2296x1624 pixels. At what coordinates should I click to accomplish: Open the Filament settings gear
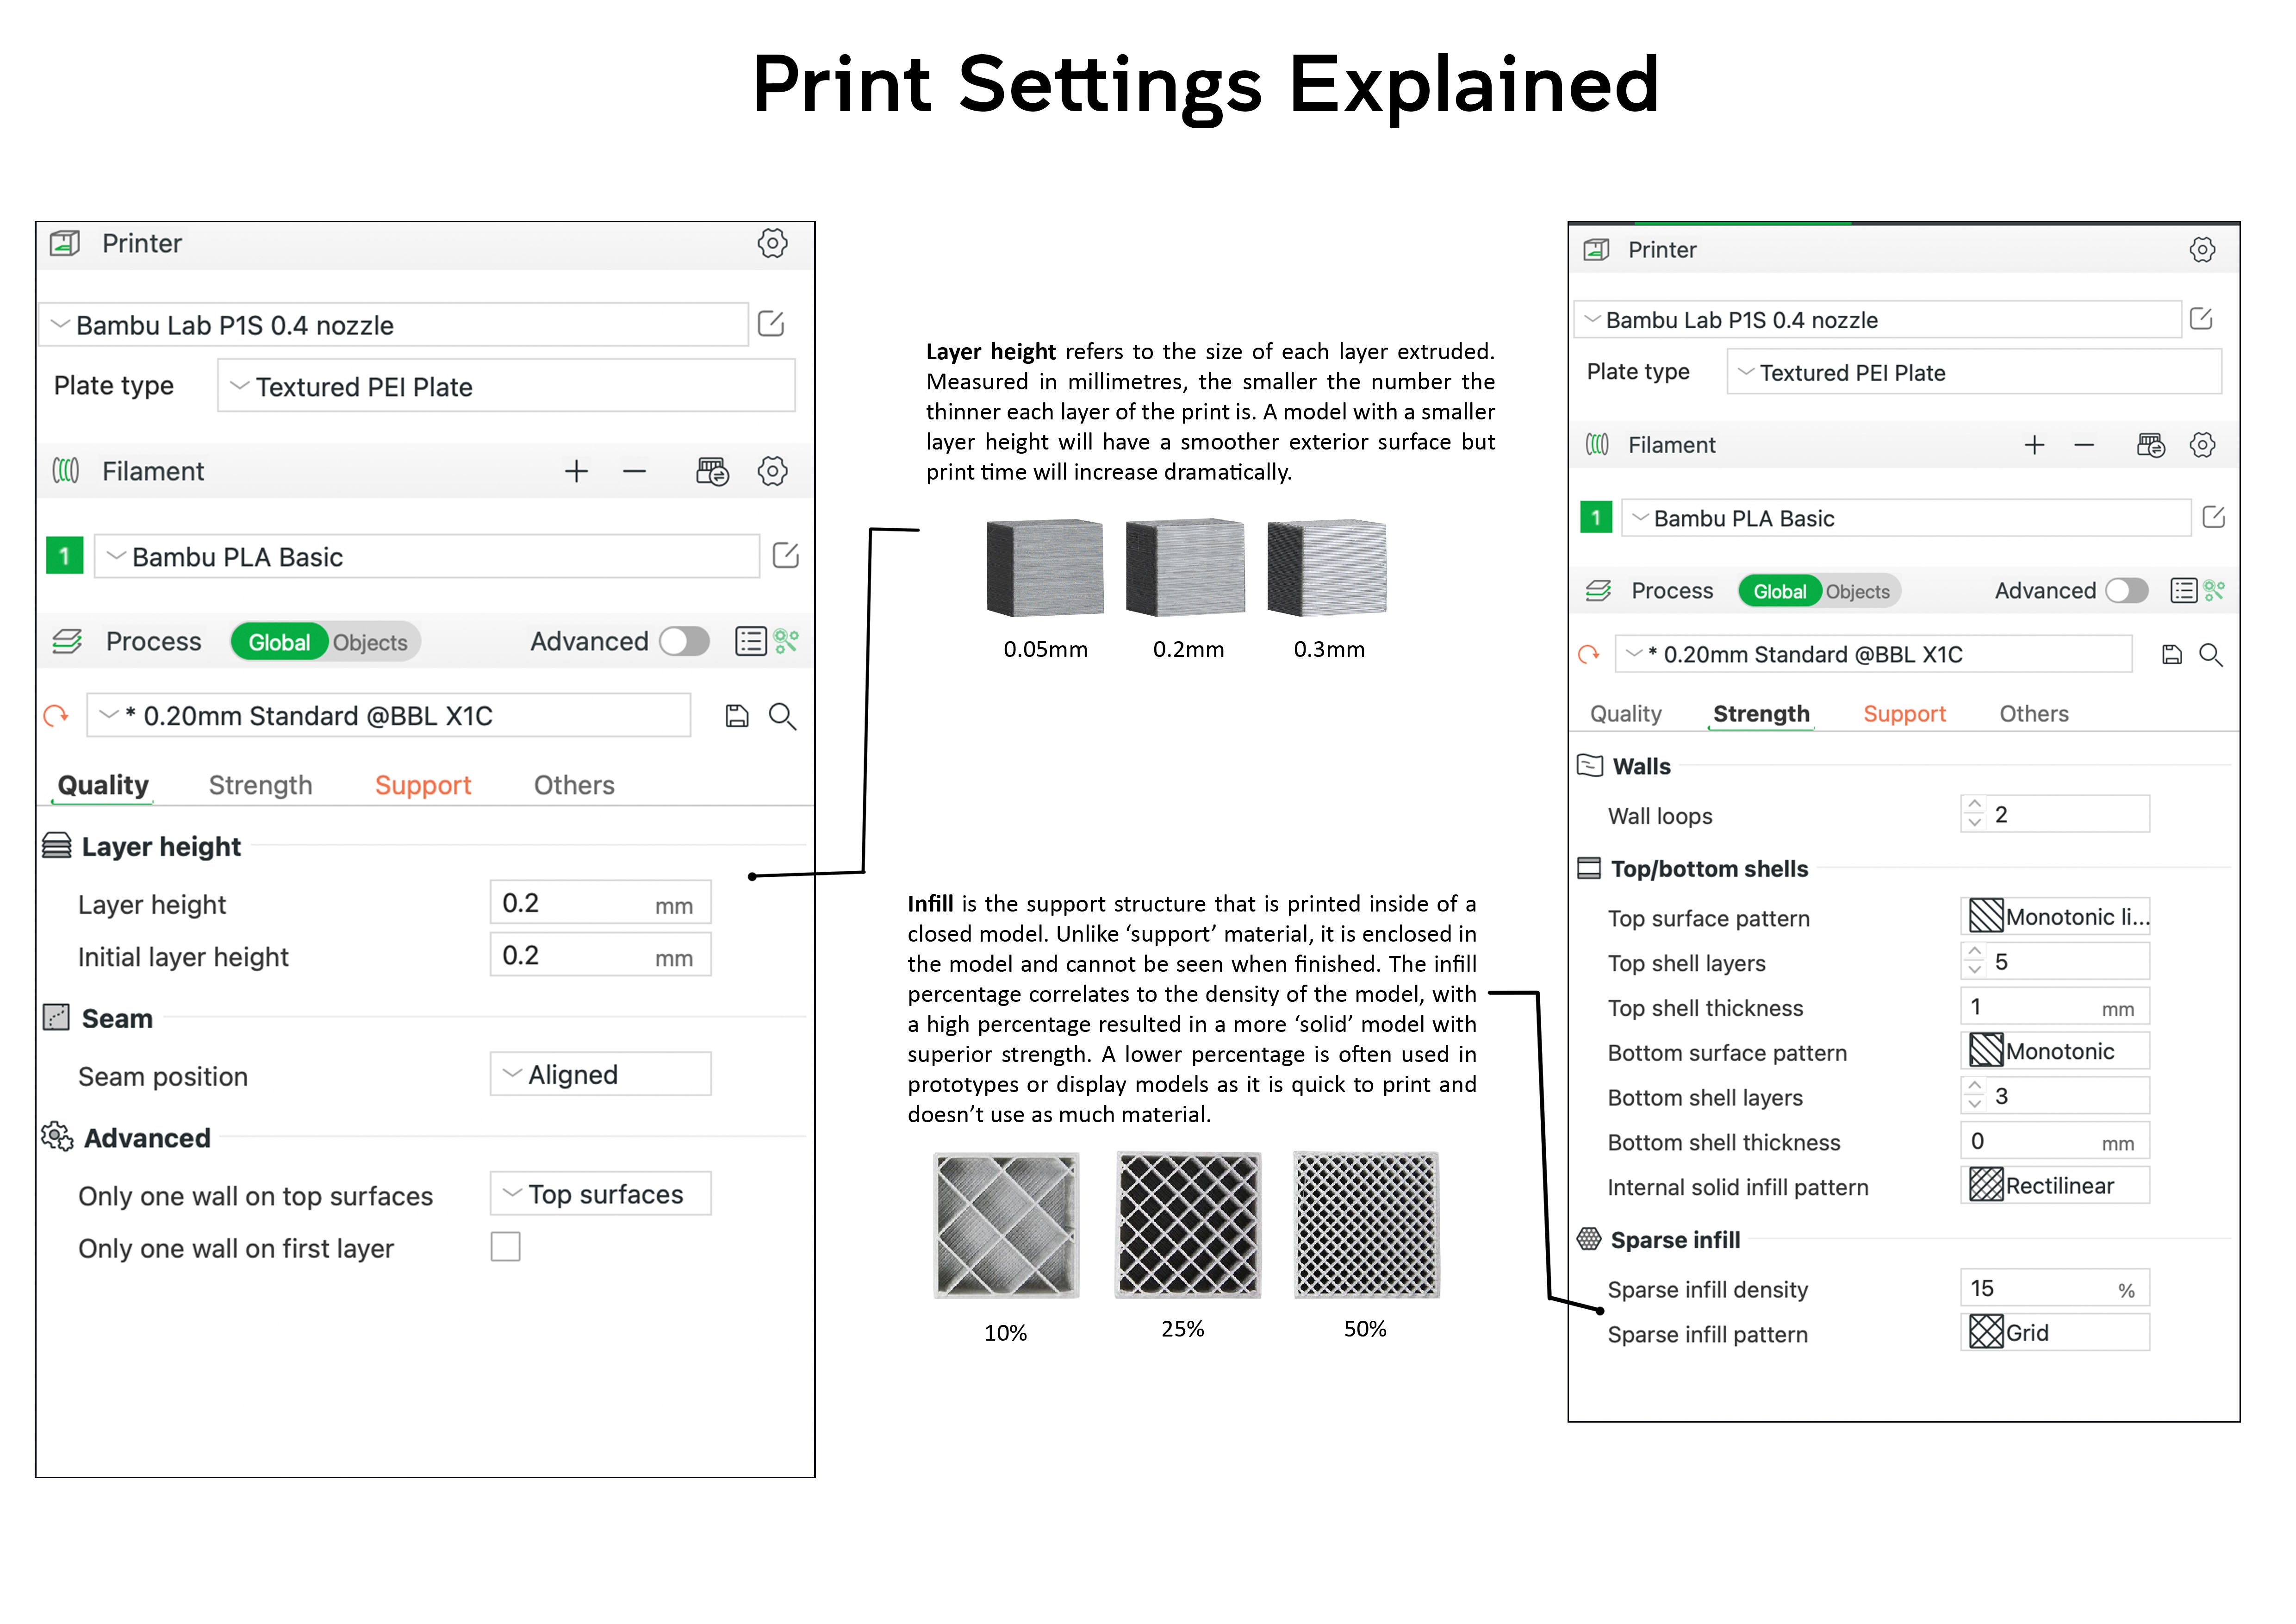click(x=772, y=471)
